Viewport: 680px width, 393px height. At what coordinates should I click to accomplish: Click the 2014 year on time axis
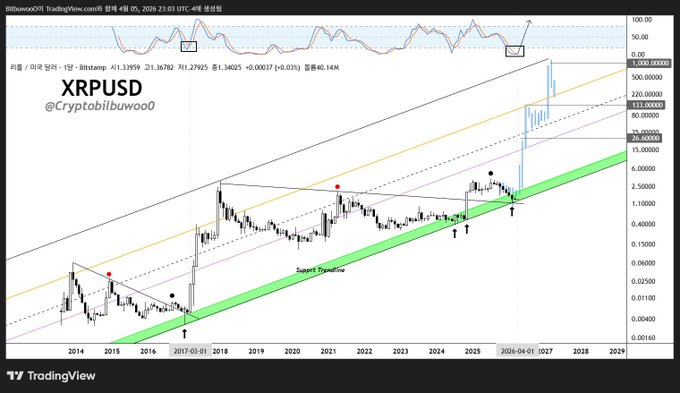click(x=76, y=351)
